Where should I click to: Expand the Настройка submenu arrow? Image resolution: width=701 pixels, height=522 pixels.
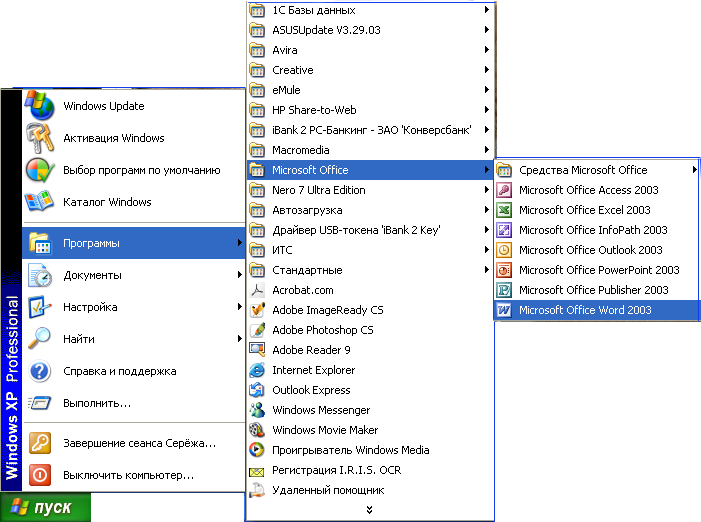point(240,307)
